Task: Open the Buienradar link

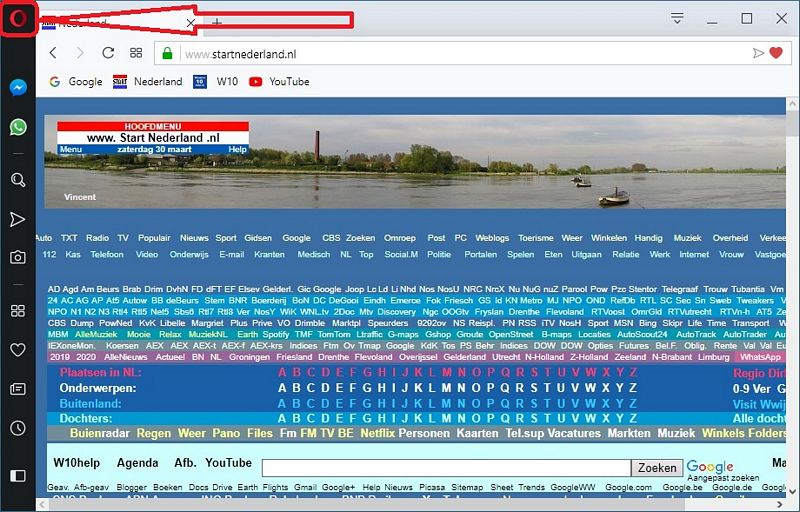Action: (99, 433)
